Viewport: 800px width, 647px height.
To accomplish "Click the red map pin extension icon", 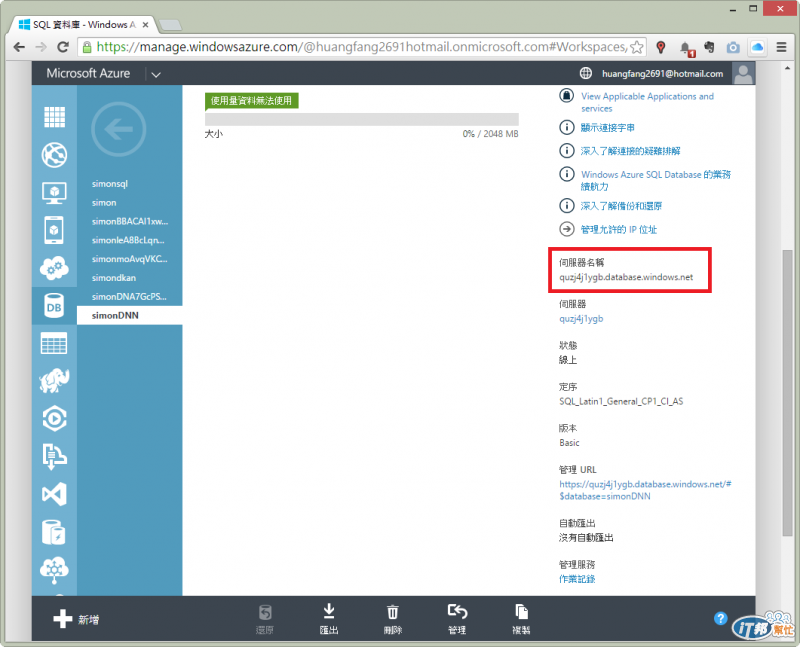I will coord(661,47).
